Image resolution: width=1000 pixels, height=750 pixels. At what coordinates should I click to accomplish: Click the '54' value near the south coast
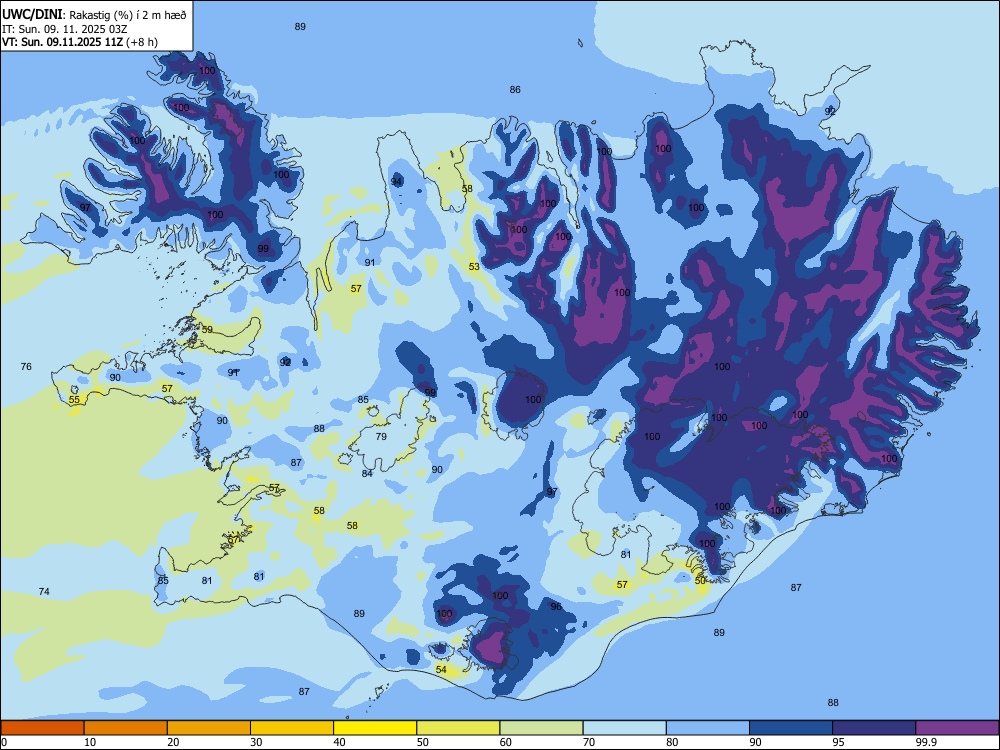point(441,670)
